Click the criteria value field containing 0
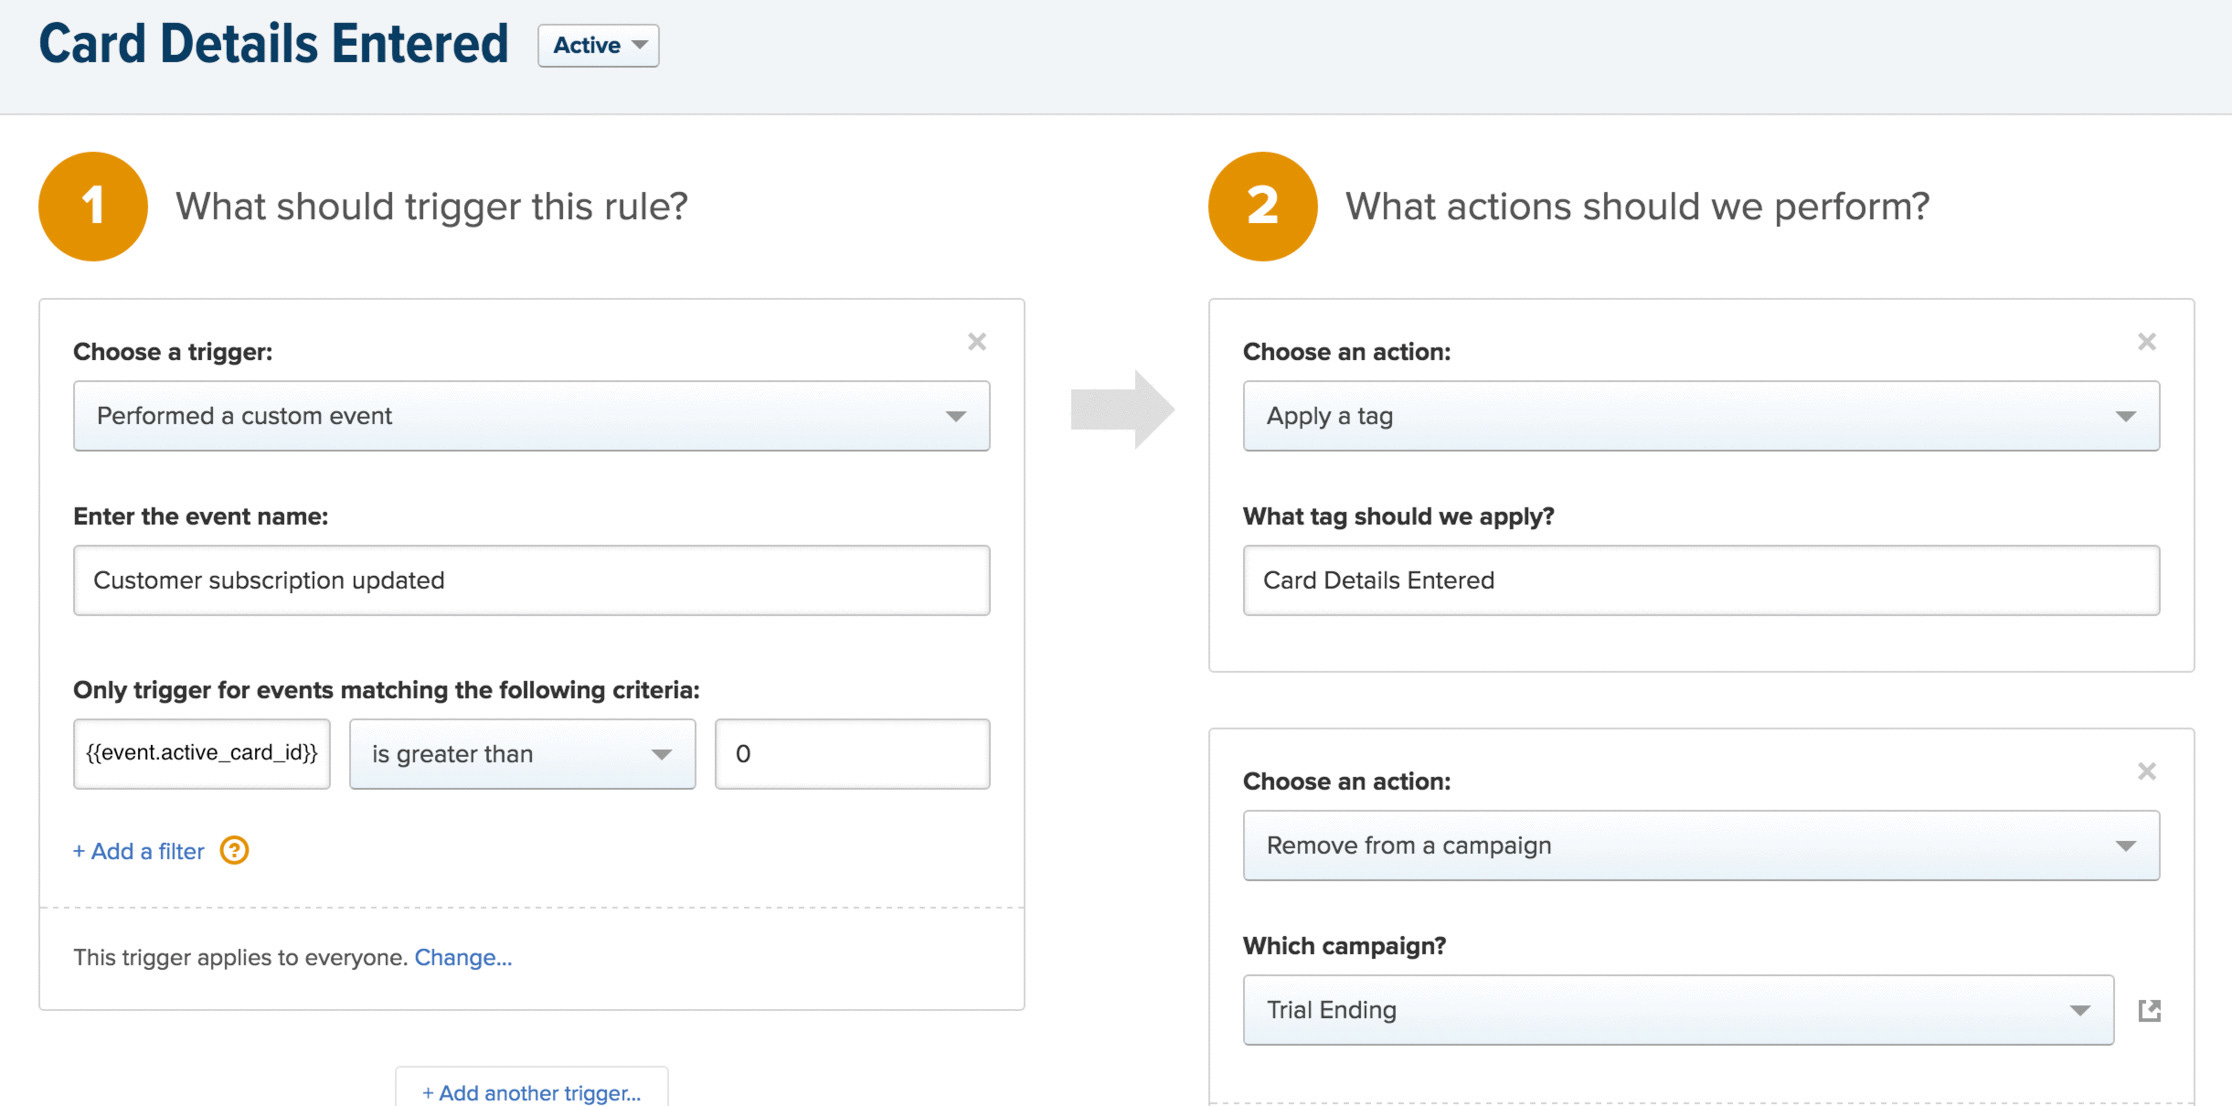Image resolution: width=2232 pixels, height=1106 pixels. pos(852,754)
